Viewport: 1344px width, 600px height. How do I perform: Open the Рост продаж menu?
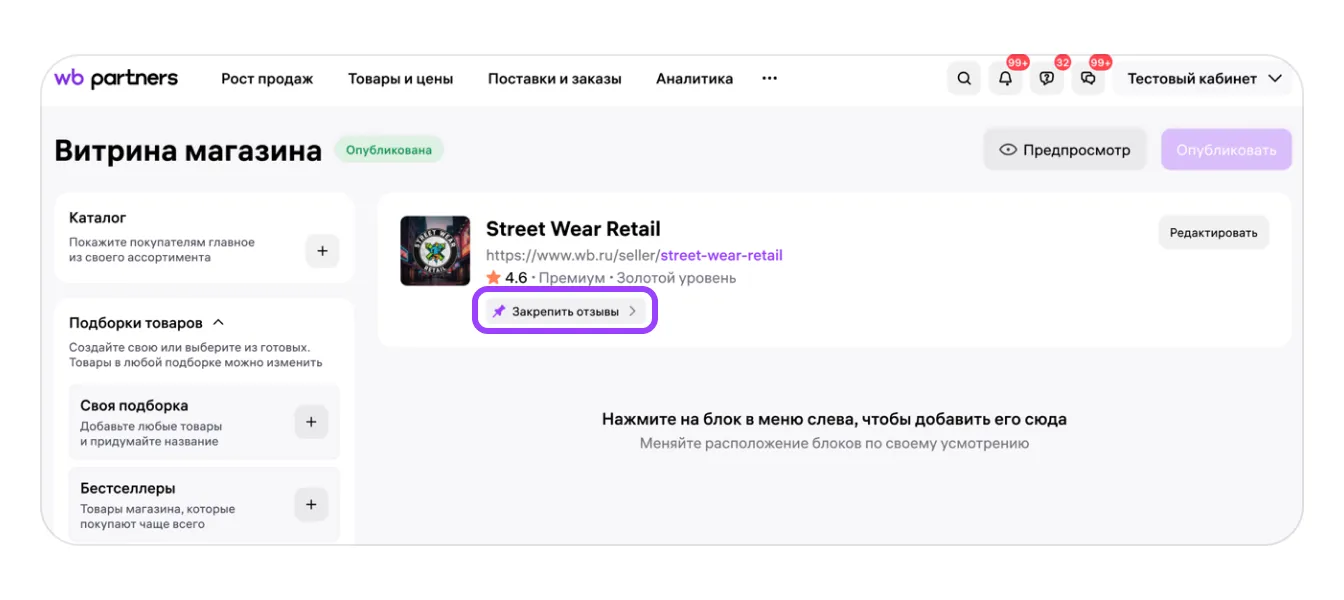(x=267, y=79)
